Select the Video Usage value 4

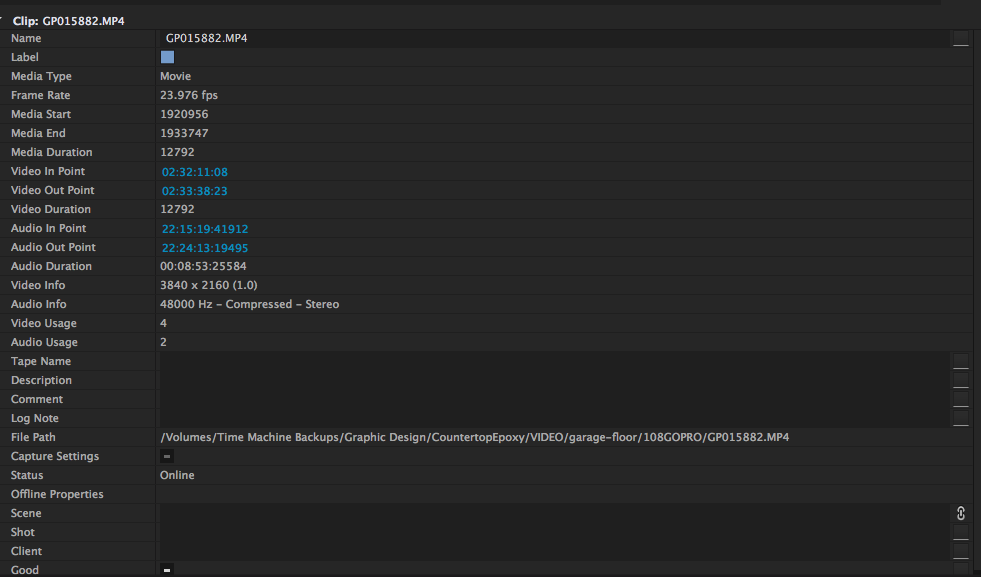click(163, 323)
